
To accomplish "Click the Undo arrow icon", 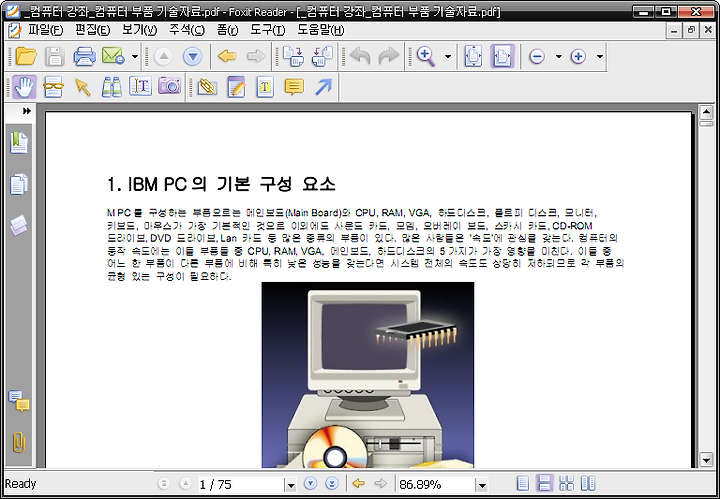I will pos(360,56).
